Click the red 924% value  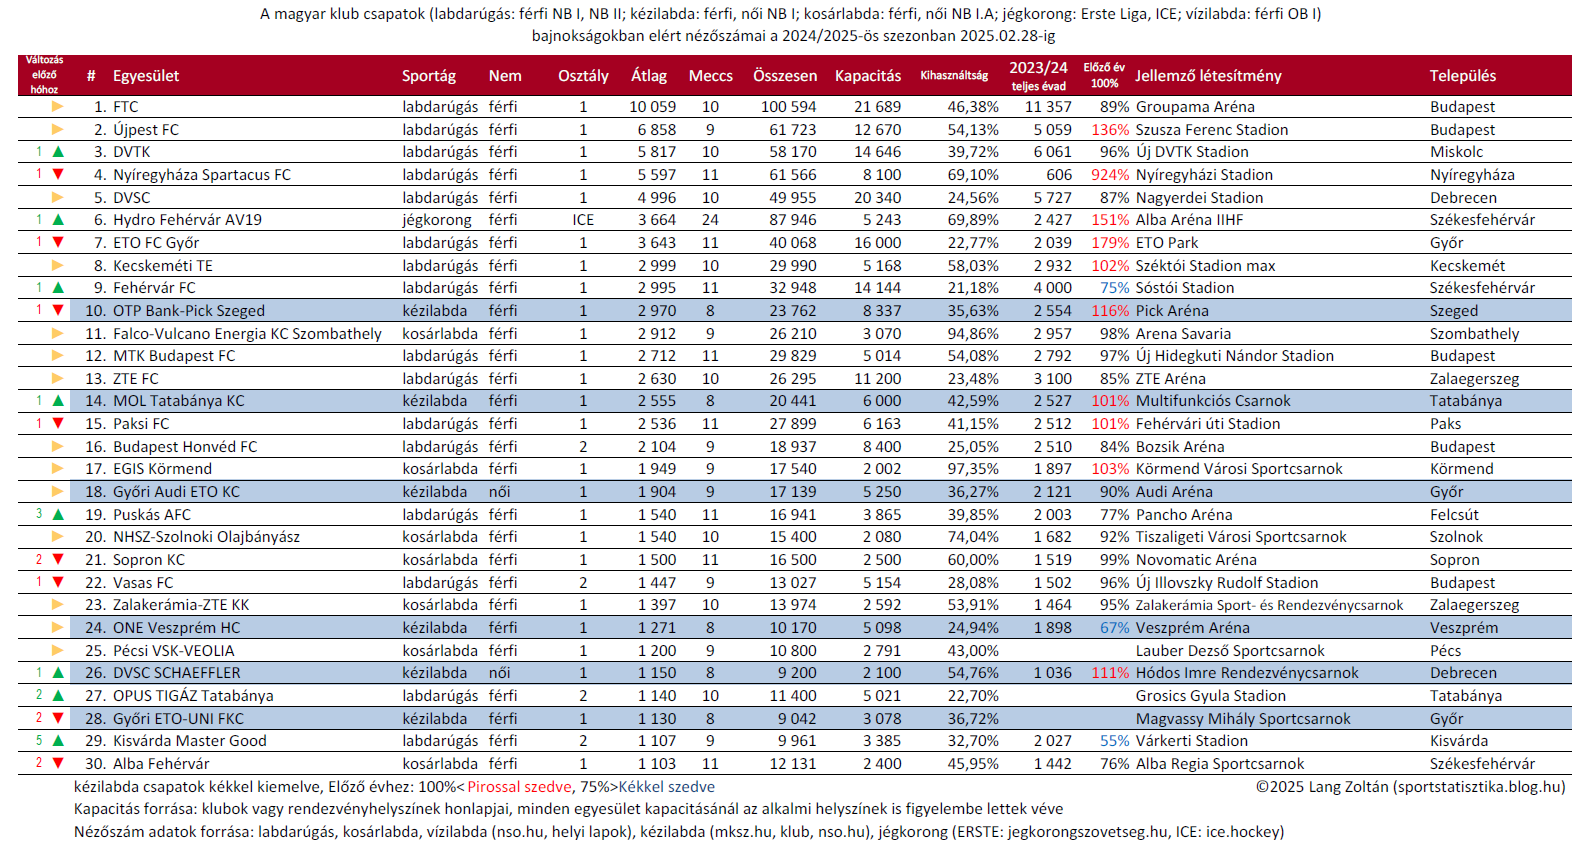click(1110, 175)
